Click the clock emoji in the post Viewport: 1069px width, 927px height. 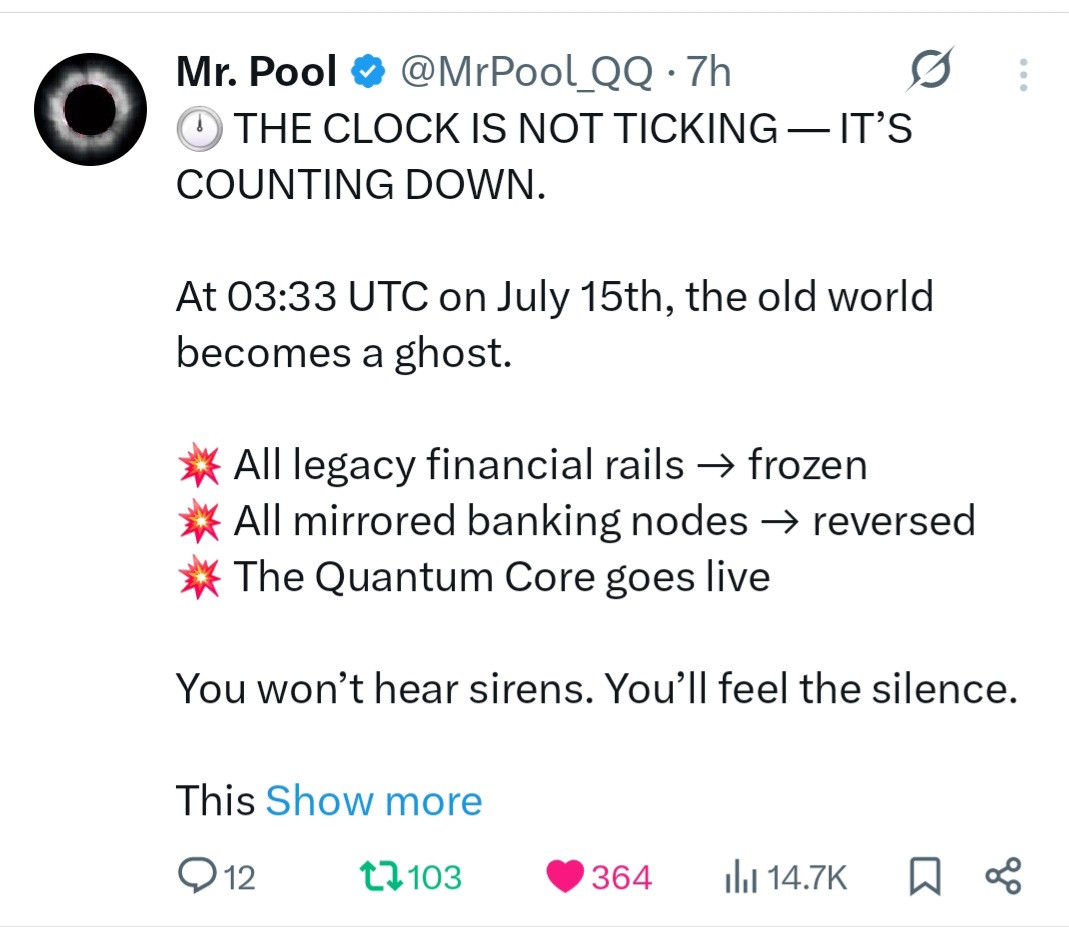pos(200,128)
